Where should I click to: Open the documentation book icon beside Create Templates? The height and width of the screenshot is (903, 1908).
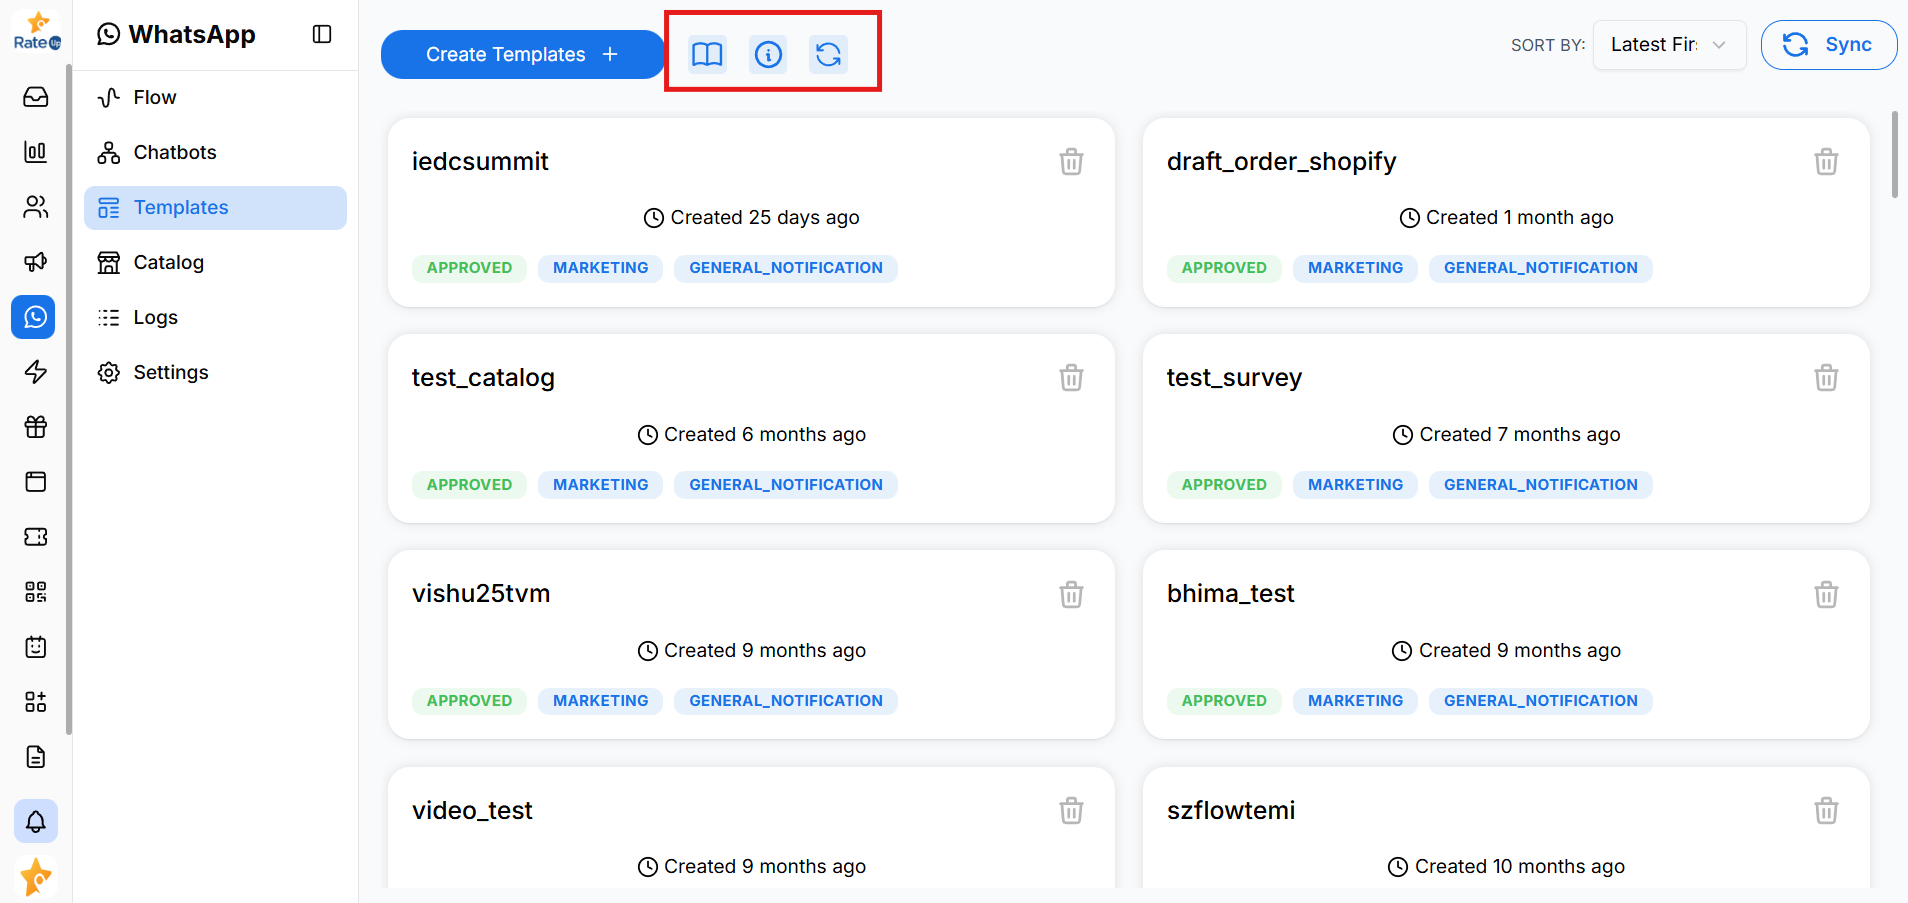(x=707, y=55)
